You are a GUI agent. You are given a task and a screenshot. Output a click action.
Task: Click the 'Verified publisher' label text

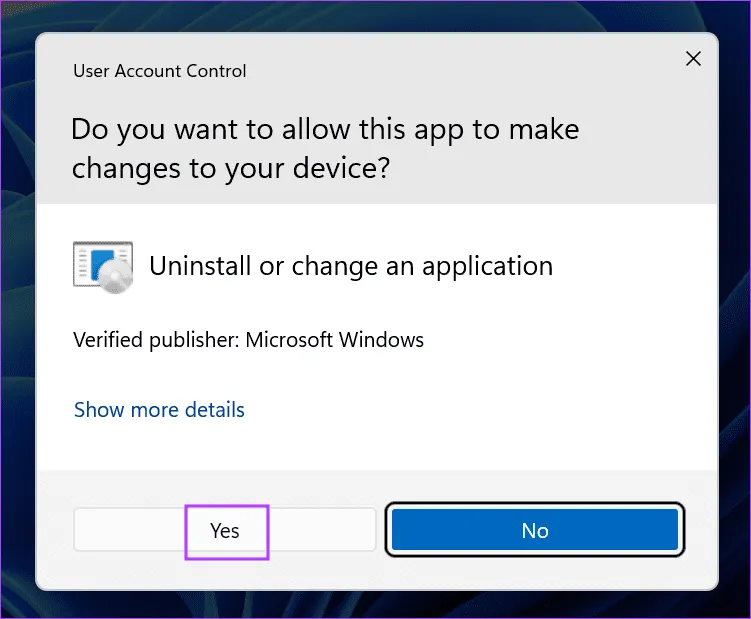click(155, 340)
